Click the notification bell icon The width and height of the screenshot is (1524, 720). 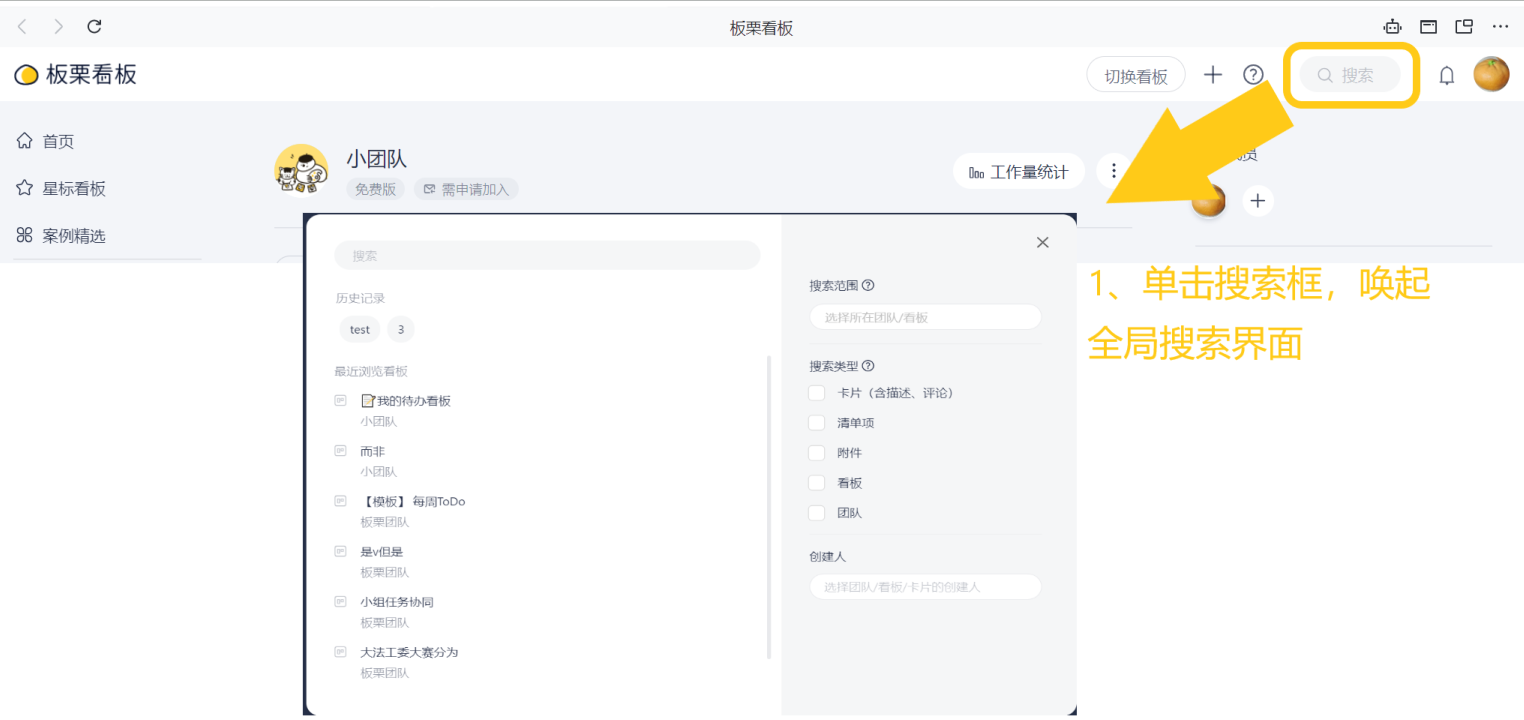click(x=1446, y=76)
